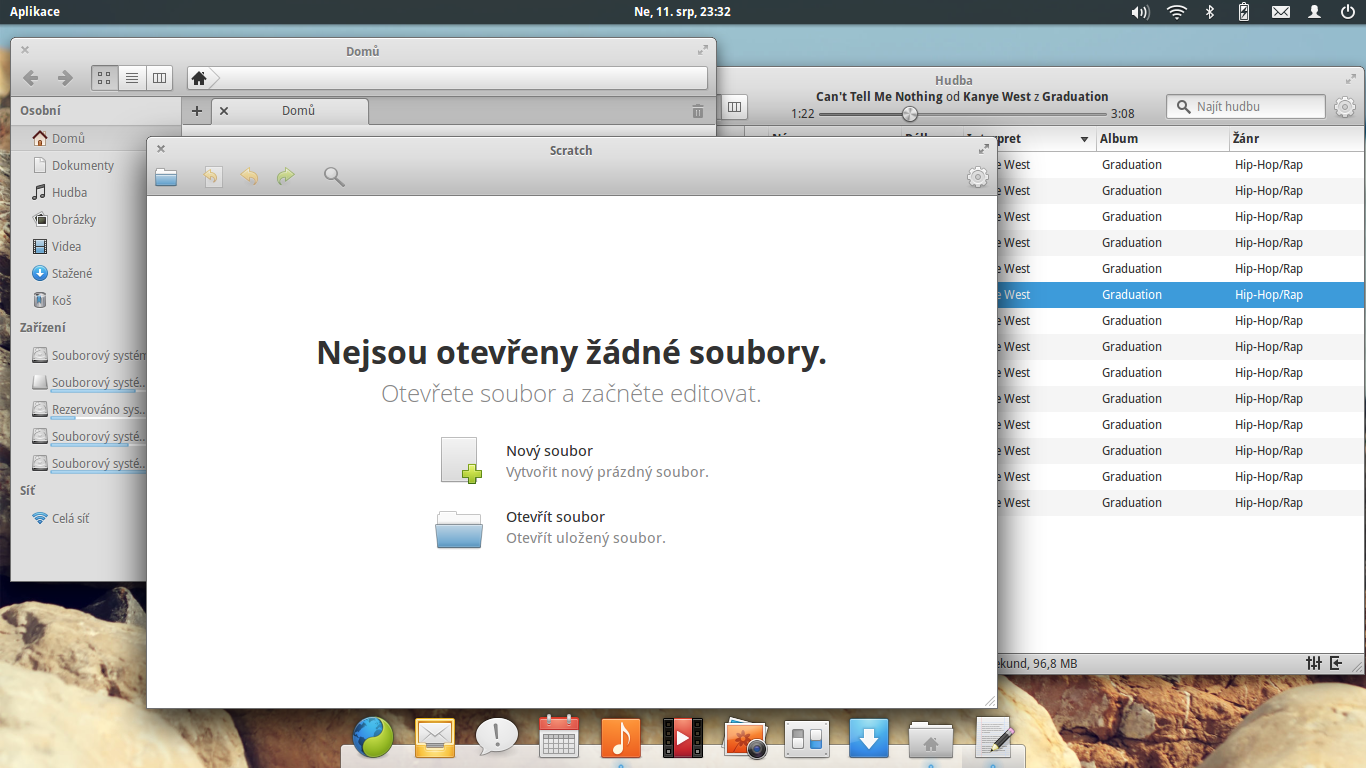Viewport: 1366px width, 768px height.
Task: Sort tracks by the Interpret column arrow
Action: [1084, 139]
